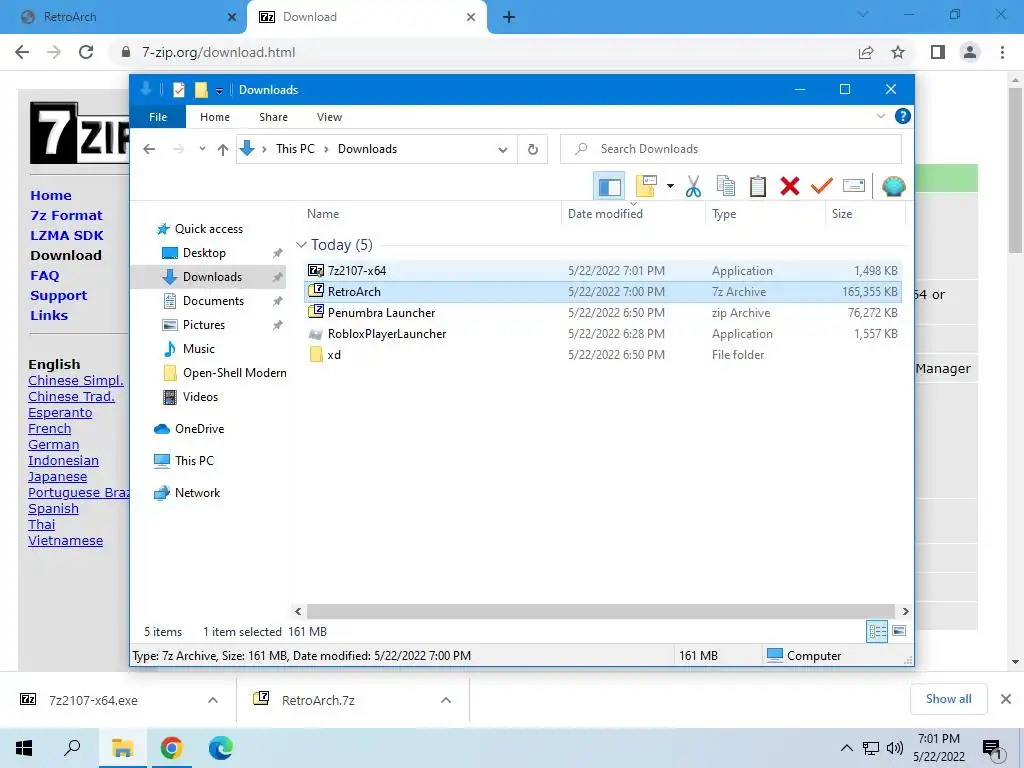Sort by Size column header

[x=865, y=214]
